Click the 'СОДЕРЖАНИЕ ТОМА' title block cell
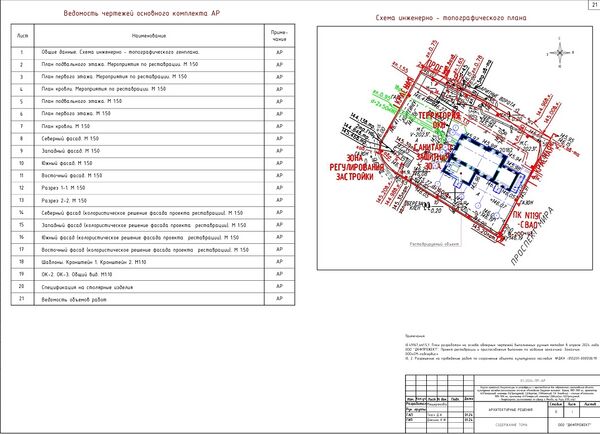Viewport: 600px width, 434px height. click(x=510, y=425)
